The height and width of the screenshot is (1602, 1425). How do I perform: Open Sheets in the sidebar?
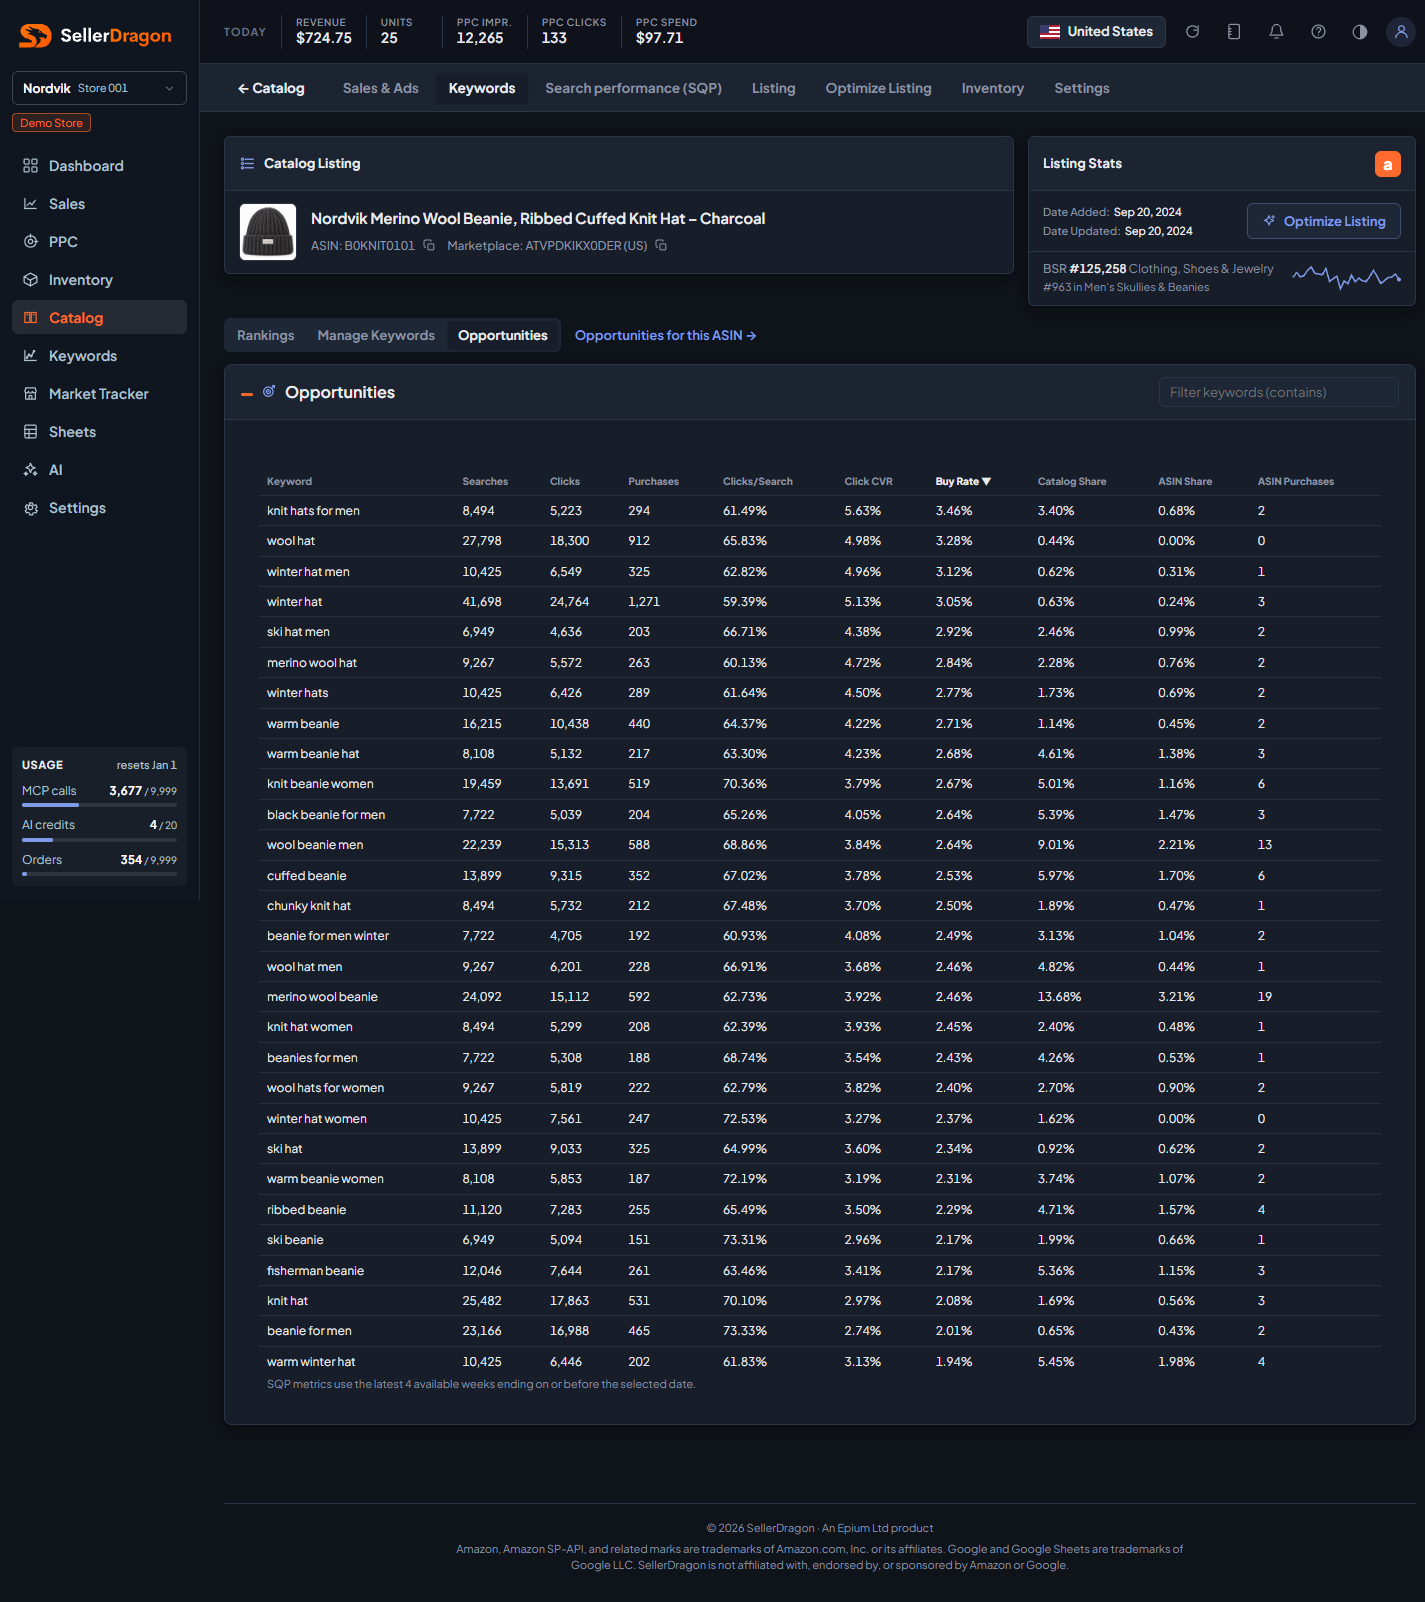pos(99,432)
